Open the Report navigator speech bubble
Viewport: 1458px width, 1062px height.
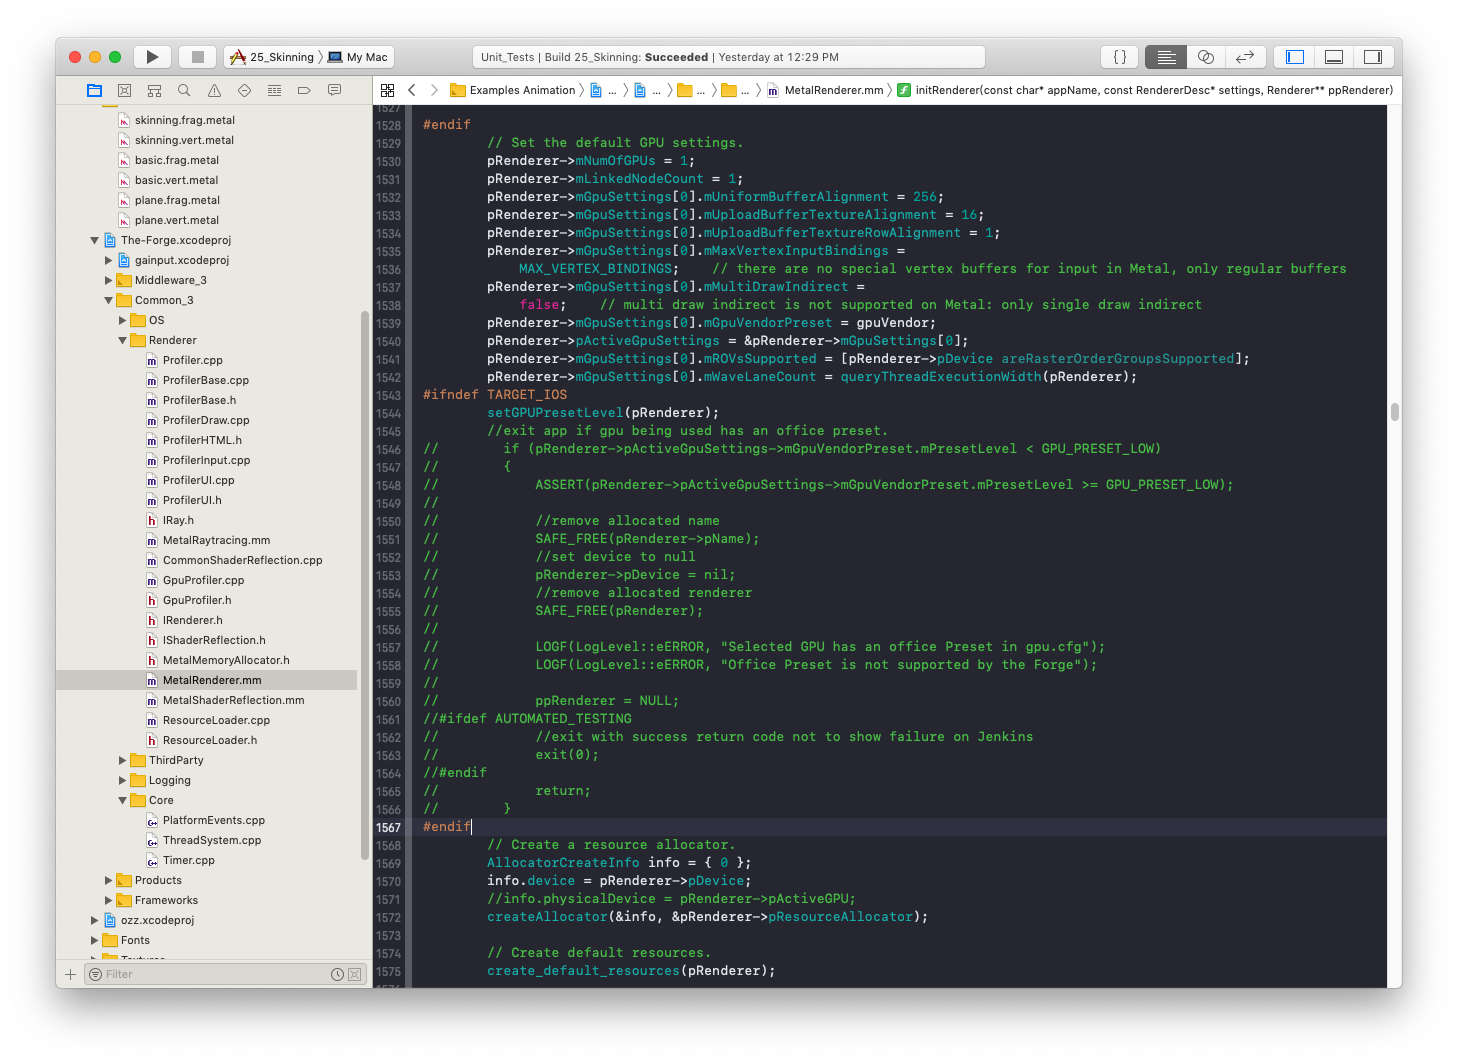[334, 90]
